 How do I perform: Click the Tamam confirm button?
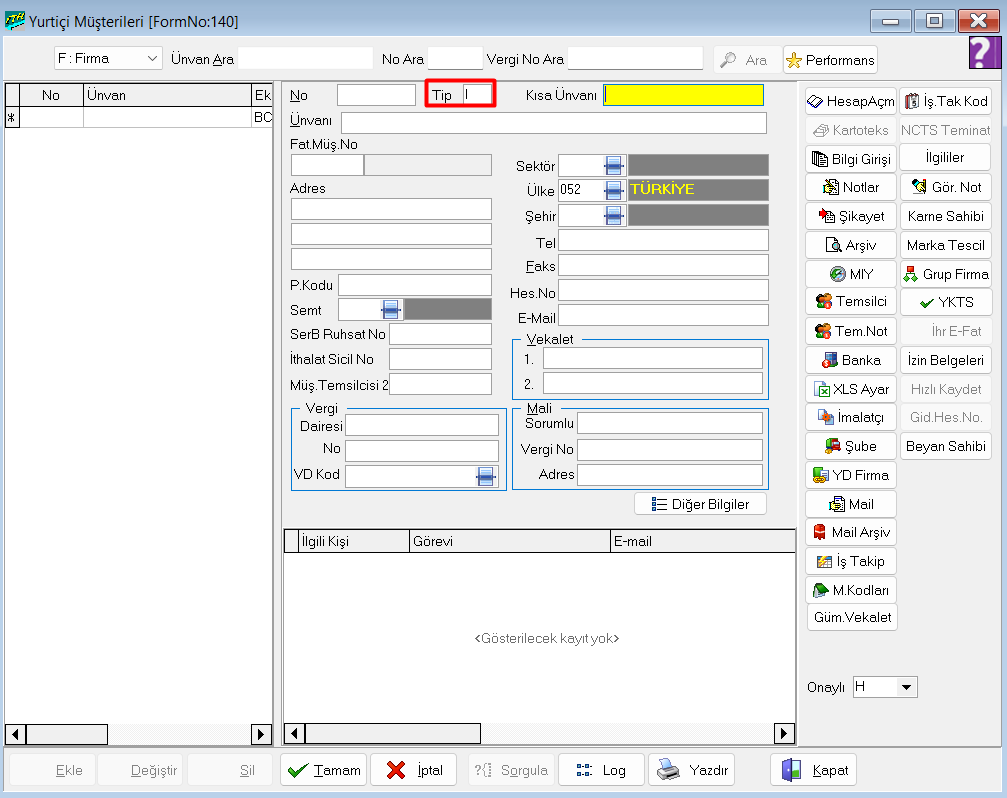point(324,770)
